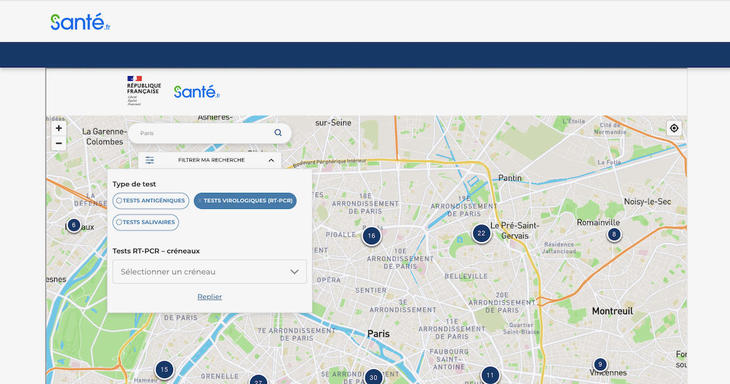Viewport: 730px width, 384px height.
Task: Open cluster marker 6 on left edge
Action: [x=74, y=225]
